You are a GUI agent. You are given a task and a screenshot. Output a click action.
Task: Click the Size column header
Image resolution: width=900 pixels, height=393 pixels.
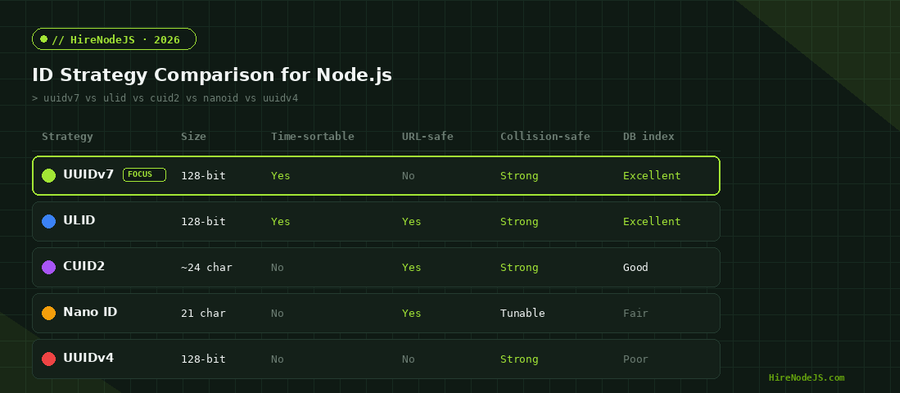click(x=193, y=137)
